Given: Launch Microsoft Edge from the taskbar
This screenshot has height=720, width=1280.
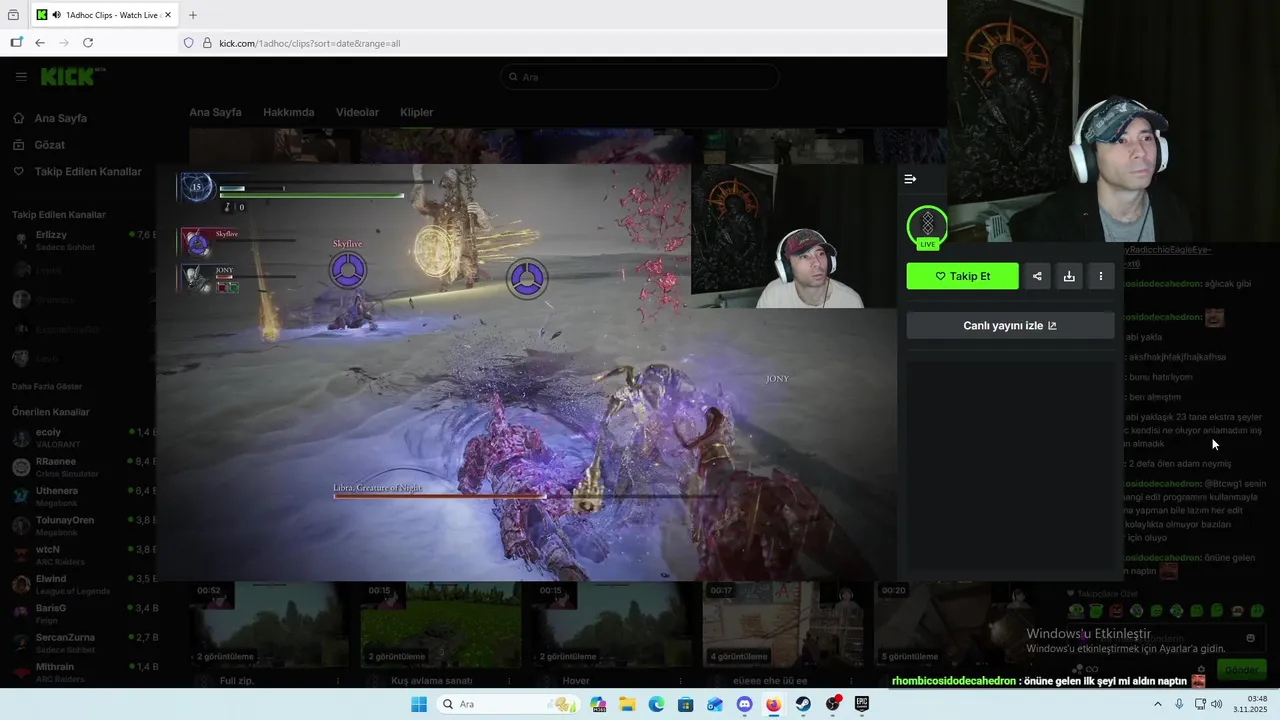Looking at the screenshot, I should [656, 704].
